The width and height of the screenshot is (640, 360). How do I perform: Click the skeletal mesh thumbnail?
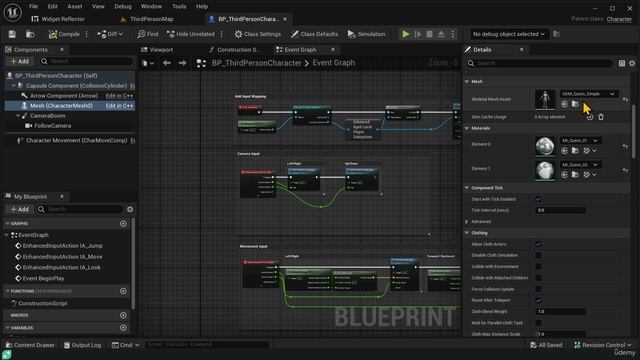(x=545, y=99)
